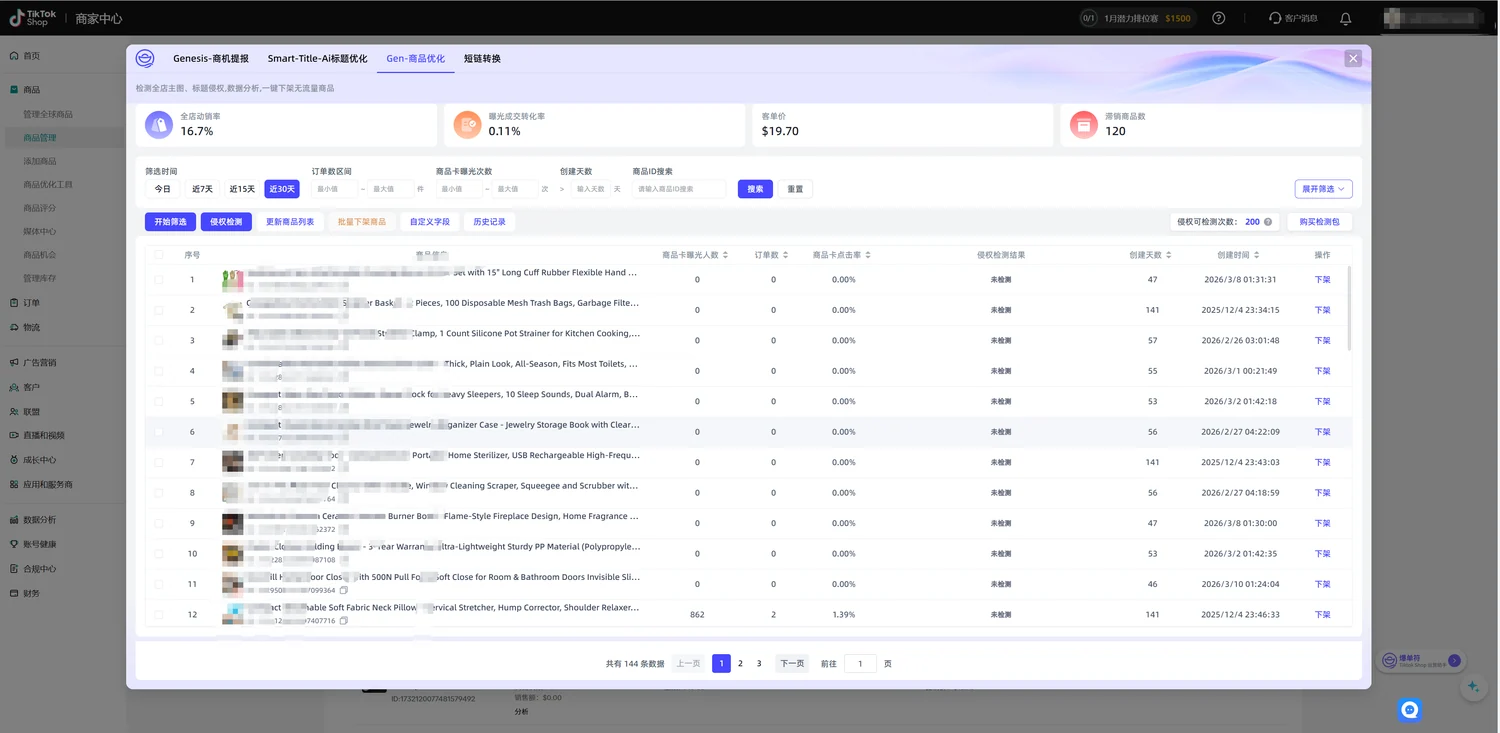This screenshot has width=1500, height=733.
Task: Click 下架 link for row 12
Action: point(1322,615)
